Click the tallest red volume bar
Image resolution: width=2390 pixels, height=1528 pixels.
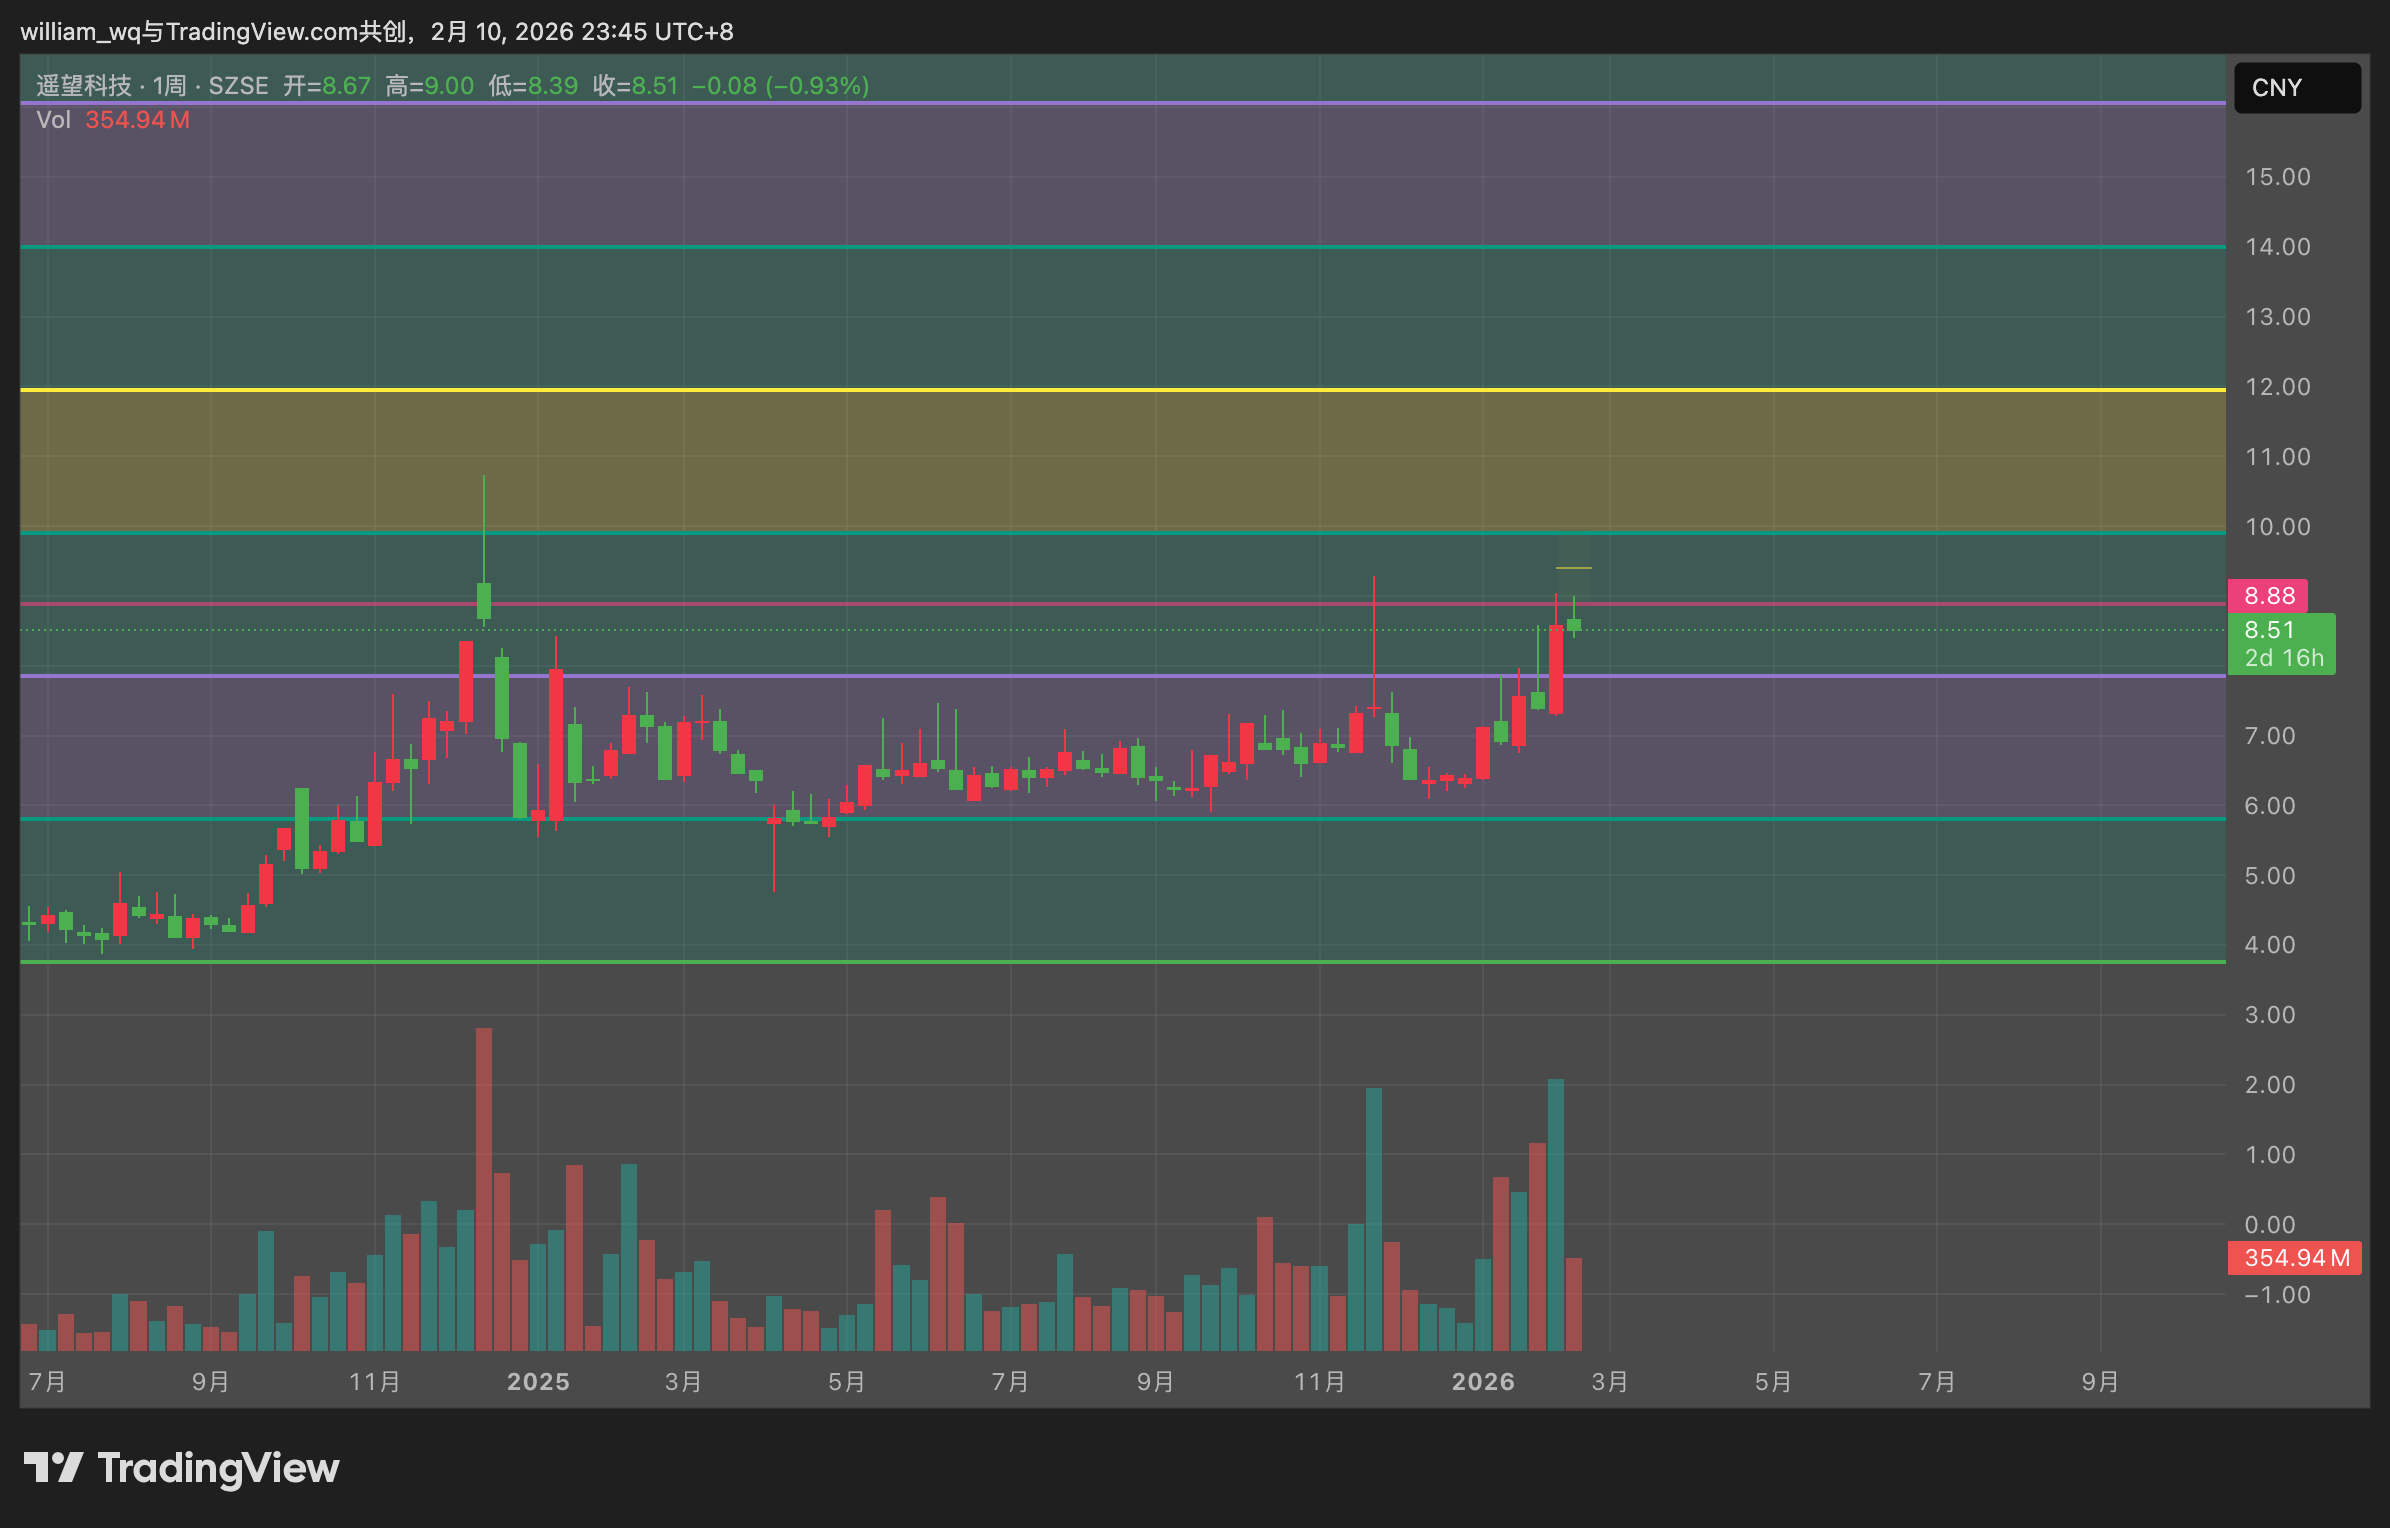tap(484, 1189)
